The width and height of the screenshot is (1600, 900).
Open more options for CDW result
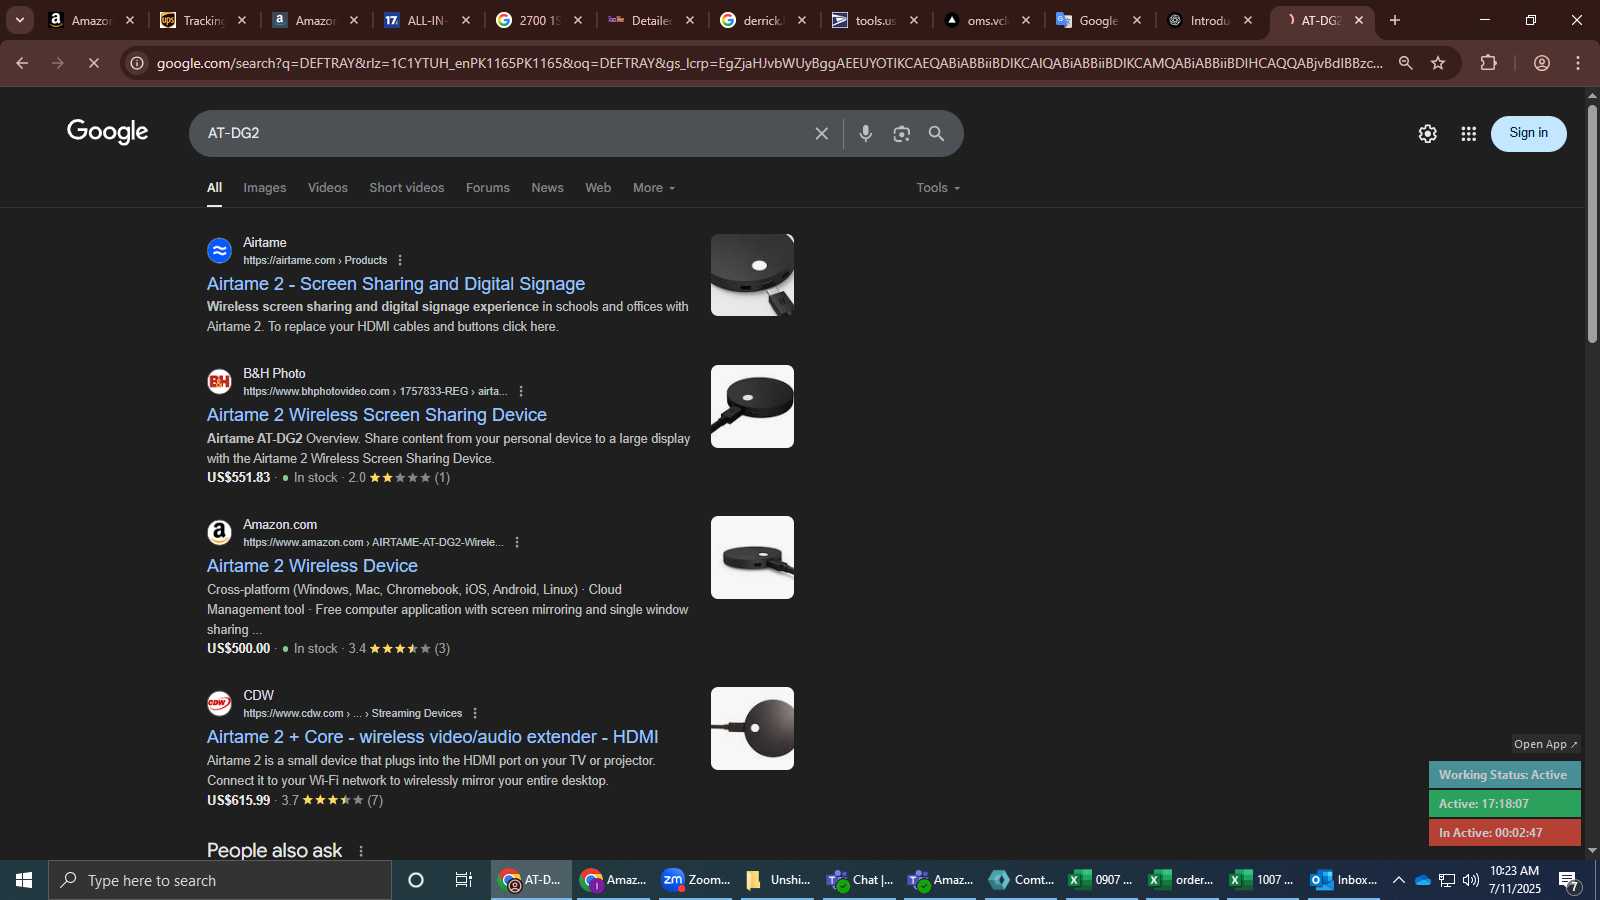[x=475, y=713]
